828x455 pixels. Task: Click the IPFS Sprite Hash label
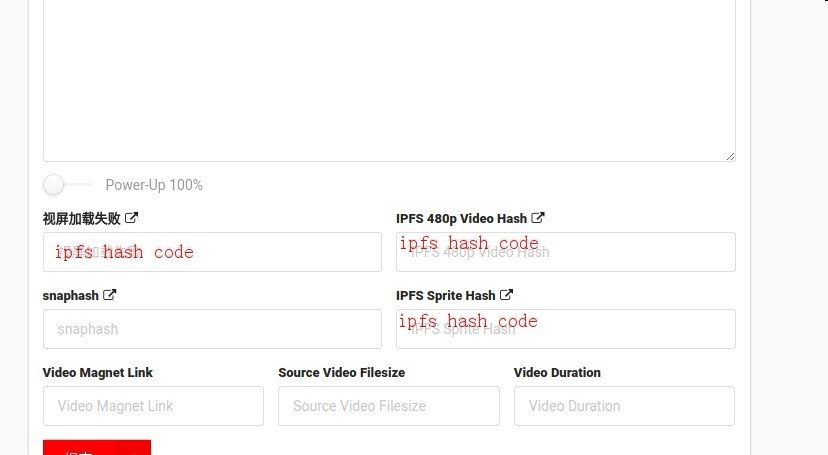tap(446, 296)
